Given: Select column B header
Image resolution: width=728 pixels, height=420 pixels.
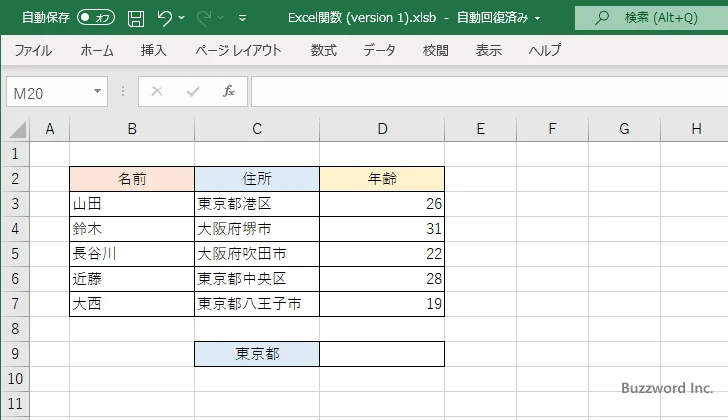Looking at the screenshot, I should (x=132, y=129).
